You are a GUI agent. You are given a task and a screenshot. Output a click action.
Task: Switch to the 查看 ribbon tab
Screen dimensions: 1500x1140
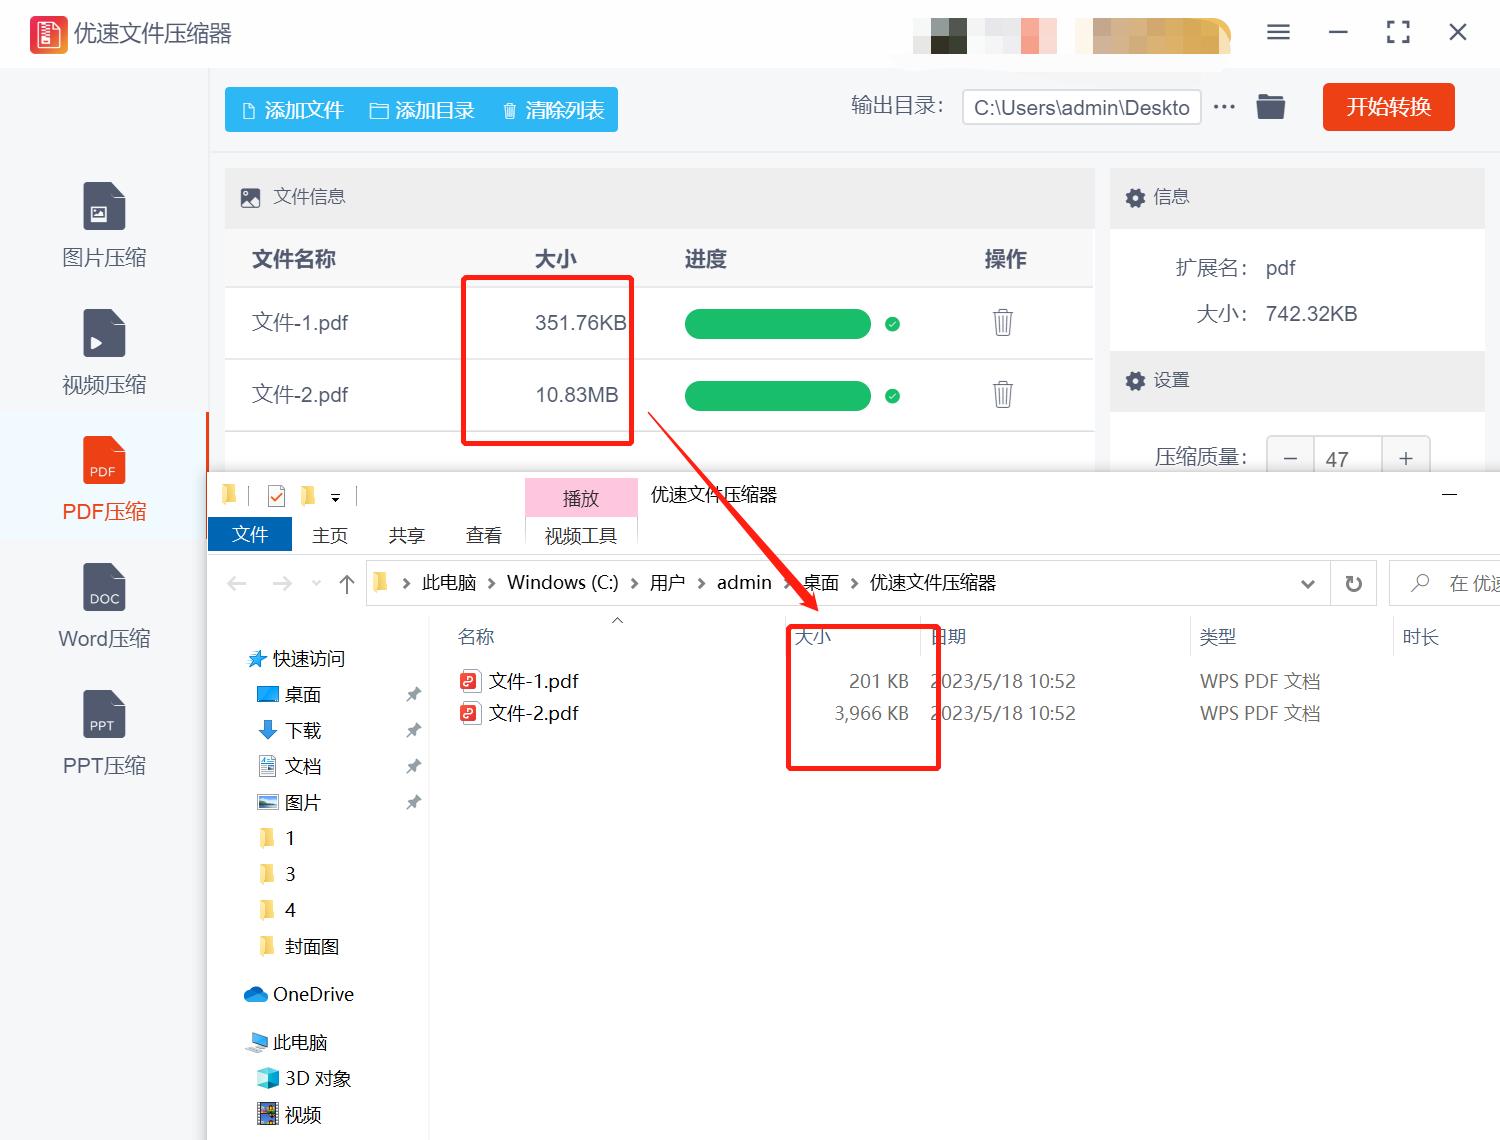coord(483,534)
